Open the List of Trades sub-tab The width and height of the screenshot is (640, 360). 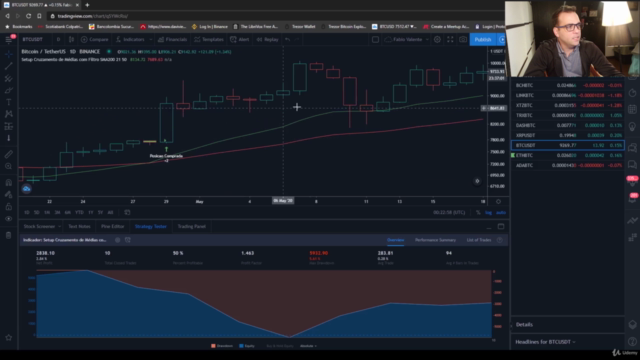click(x=479, y=240)
